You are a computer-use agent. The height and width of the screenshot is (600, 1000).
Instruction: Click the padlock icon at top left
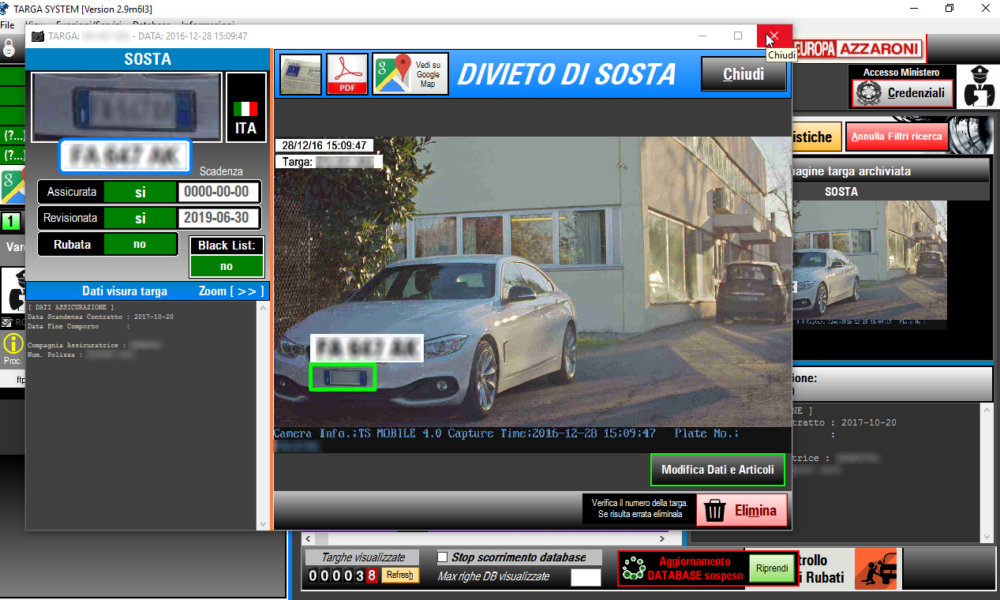(x=9, y=47)
